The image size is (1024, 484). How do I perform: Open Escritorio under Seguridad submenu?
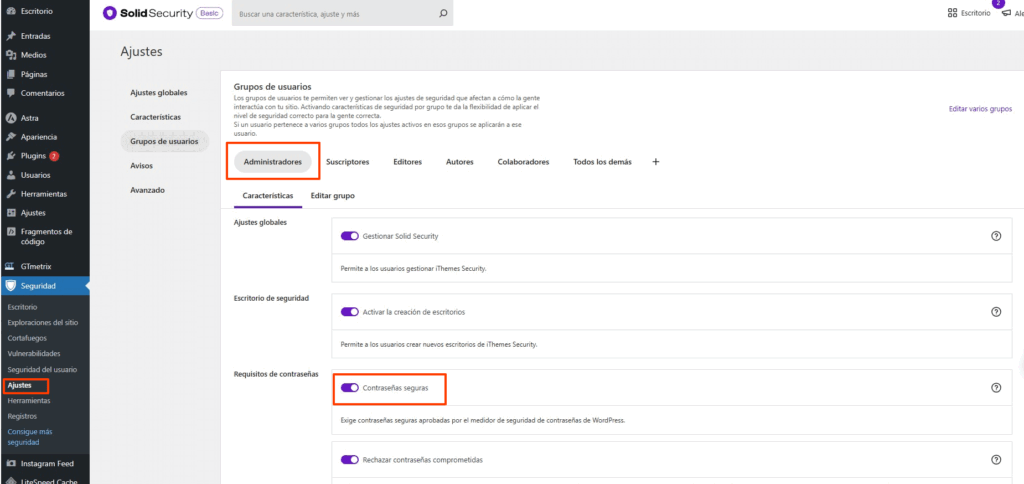22,306
